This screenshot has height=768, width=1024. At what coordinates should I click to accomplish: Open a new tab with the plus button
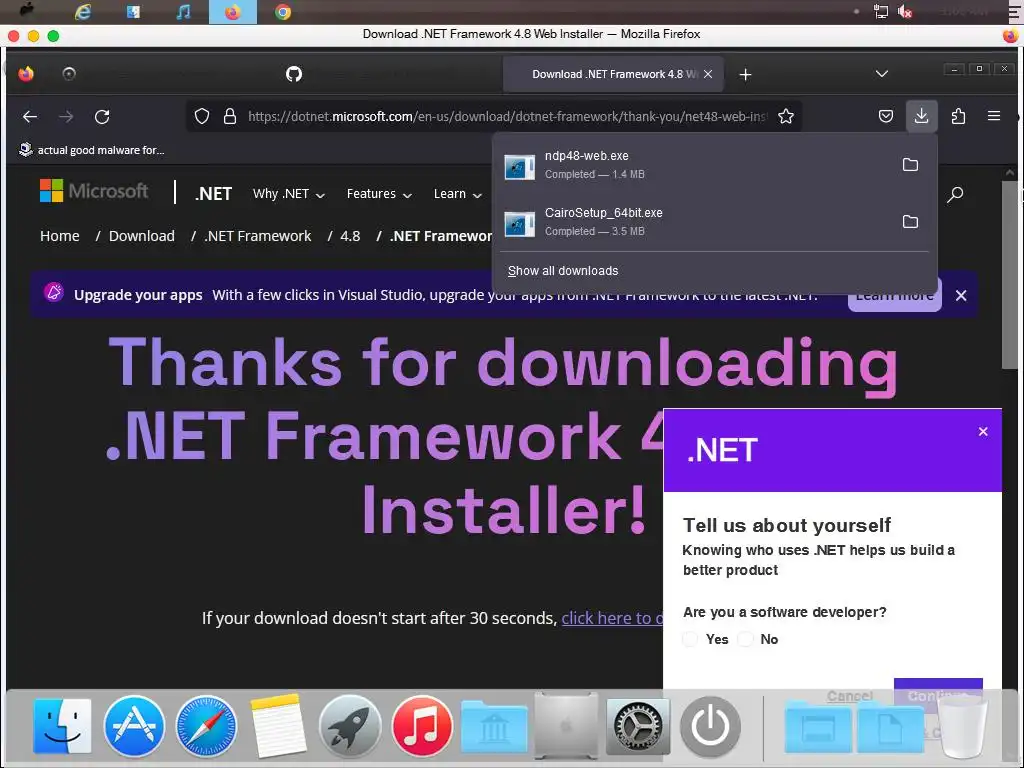tap(745, 74)
